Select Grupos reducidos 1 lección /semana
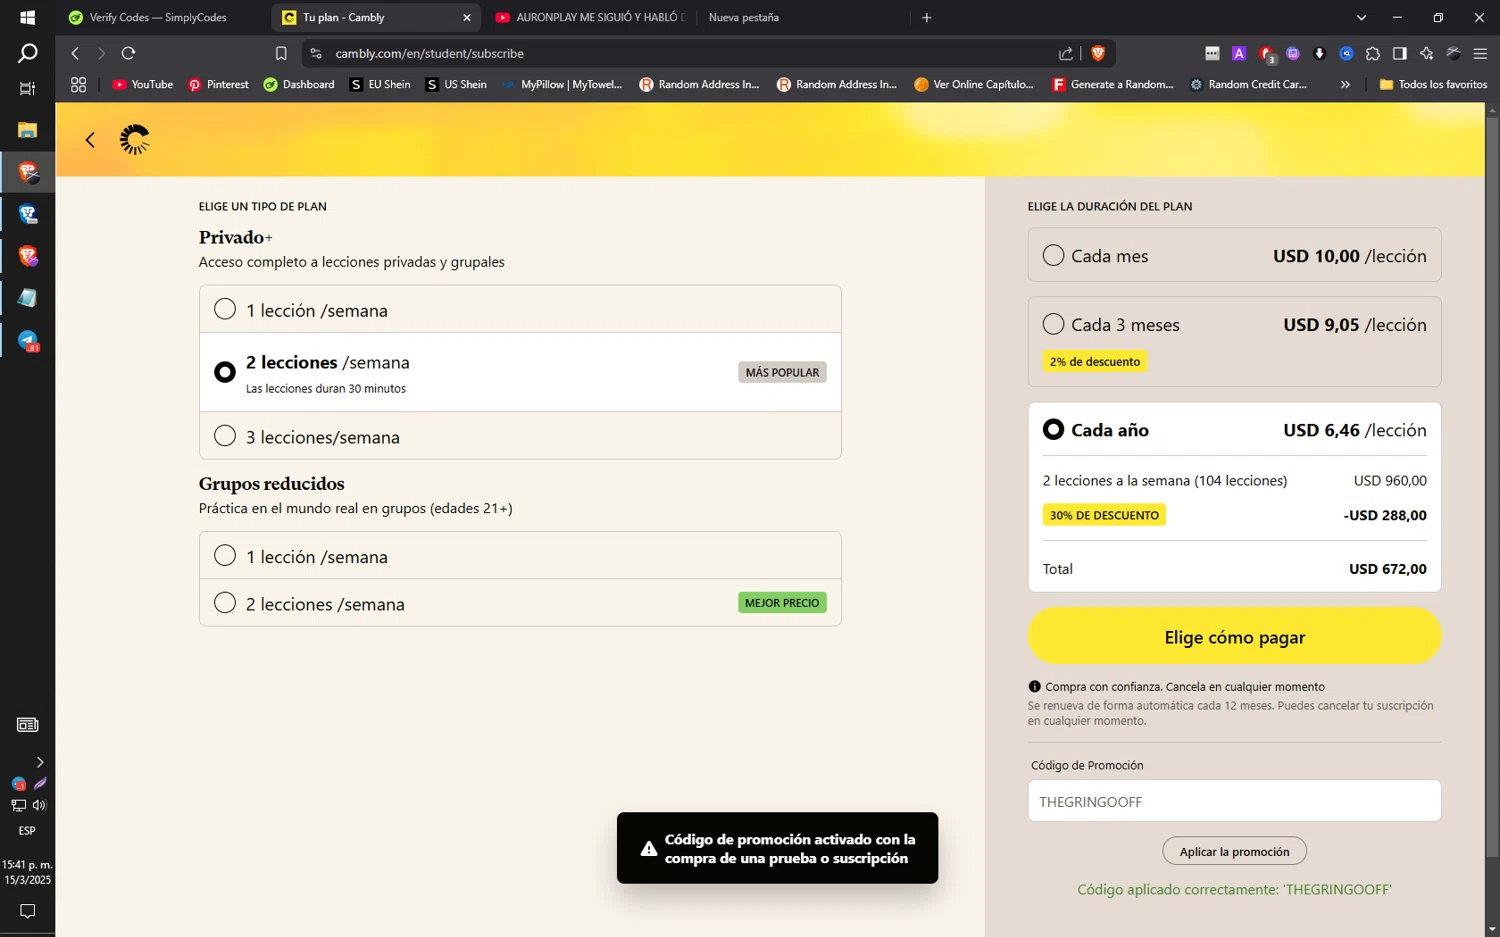 point(520,556)
